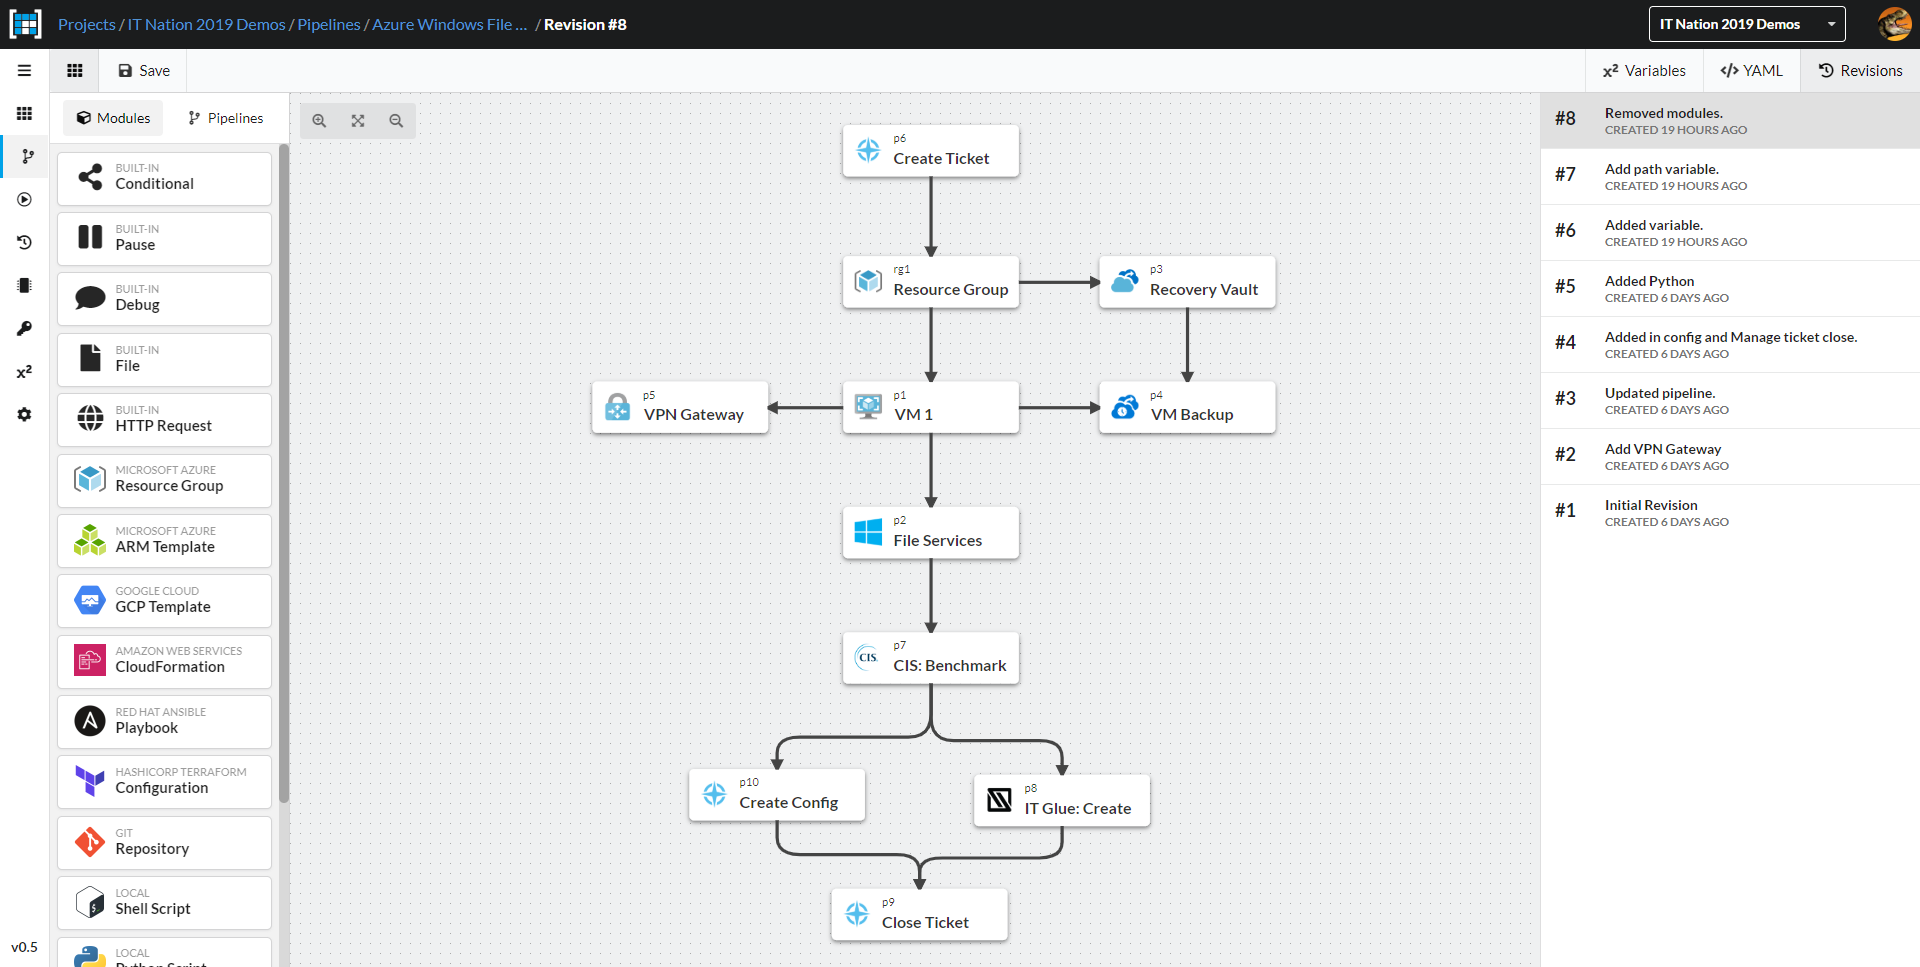This screenshot has height=967, width=1920.
Task: Pick the Conditional built-in module
Action: [164, 178]
